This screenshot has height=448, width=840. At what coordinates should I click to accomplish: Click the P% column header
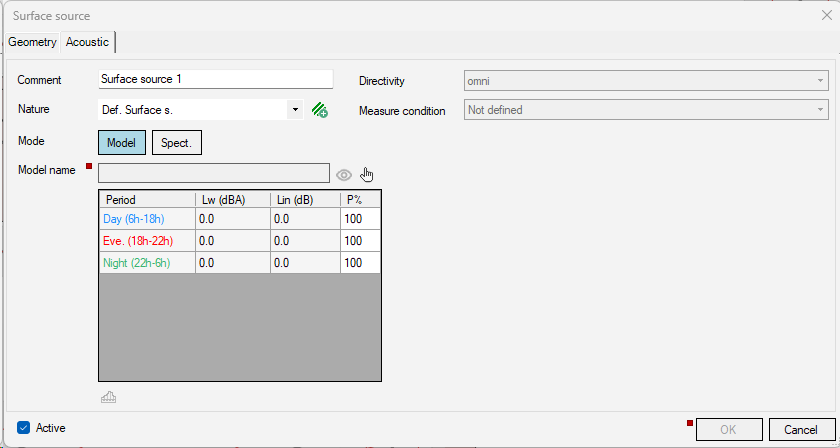click(x=361, y=200)
